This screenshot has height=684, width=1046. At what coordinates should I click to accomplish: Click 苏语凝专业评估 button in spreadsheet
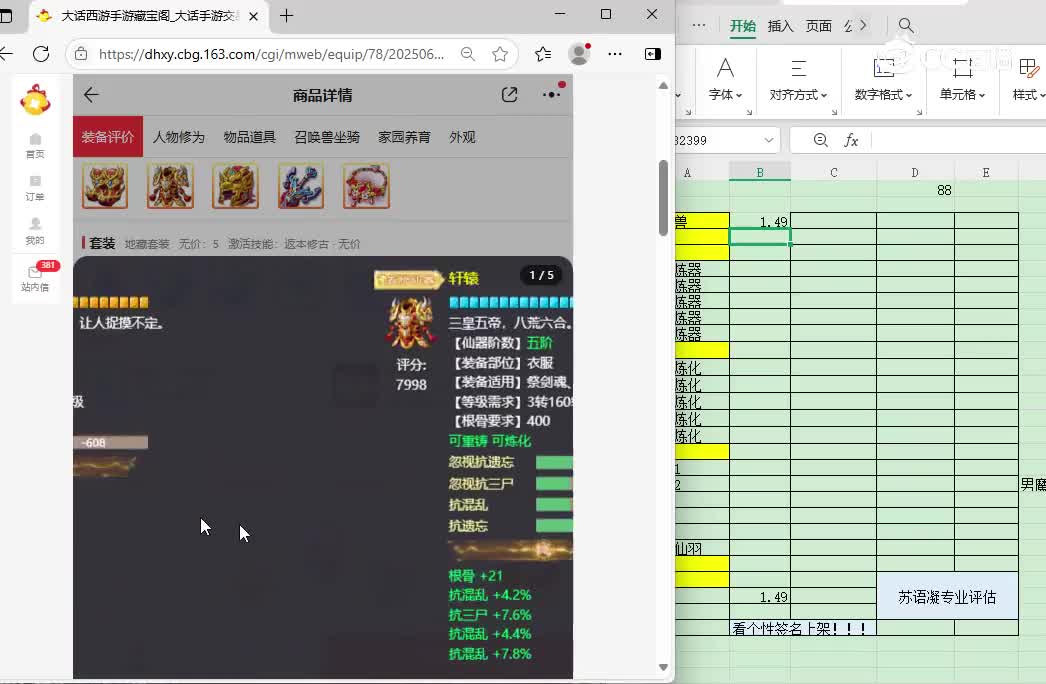coord(947,597)
